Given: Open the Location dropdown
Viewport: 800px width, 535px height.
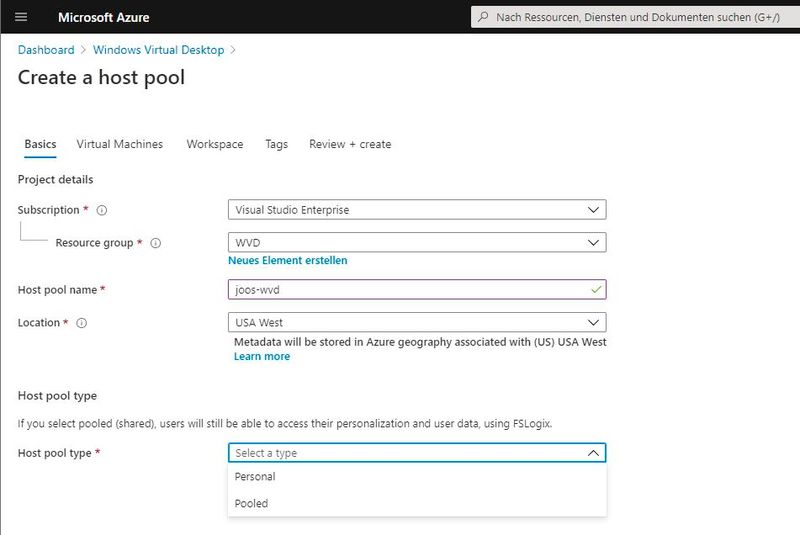Looking at the screenshot, I should [417, 322].
